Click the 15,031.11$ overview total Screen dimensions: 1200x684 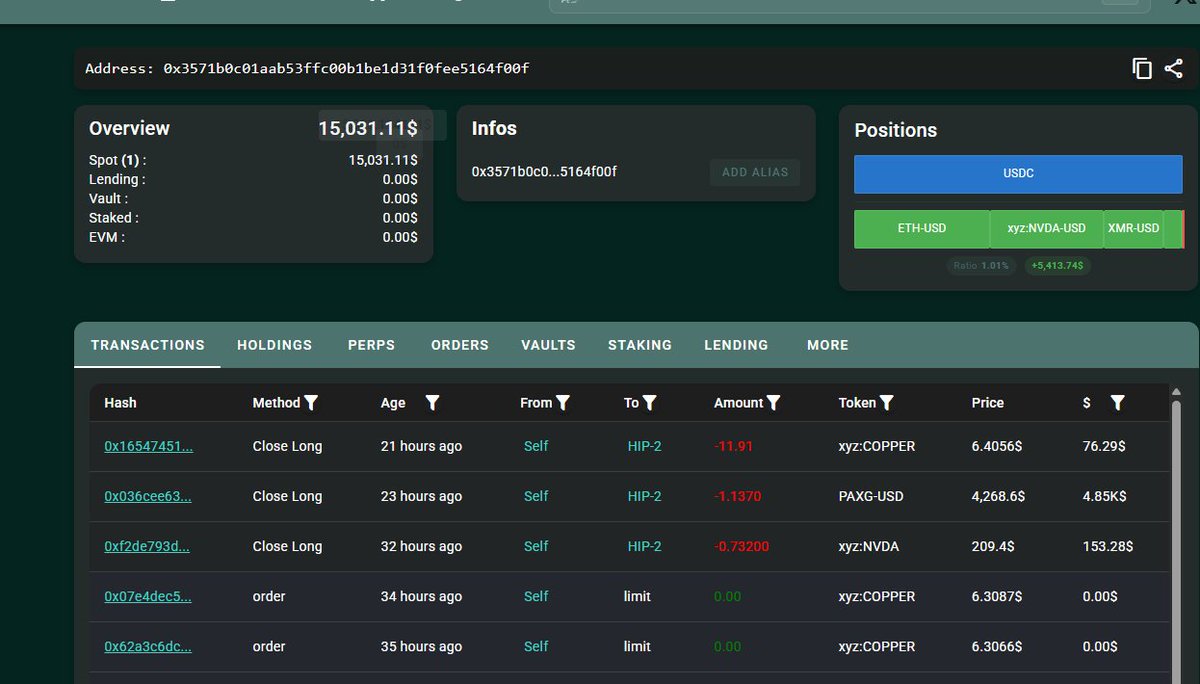click(368, 128)
